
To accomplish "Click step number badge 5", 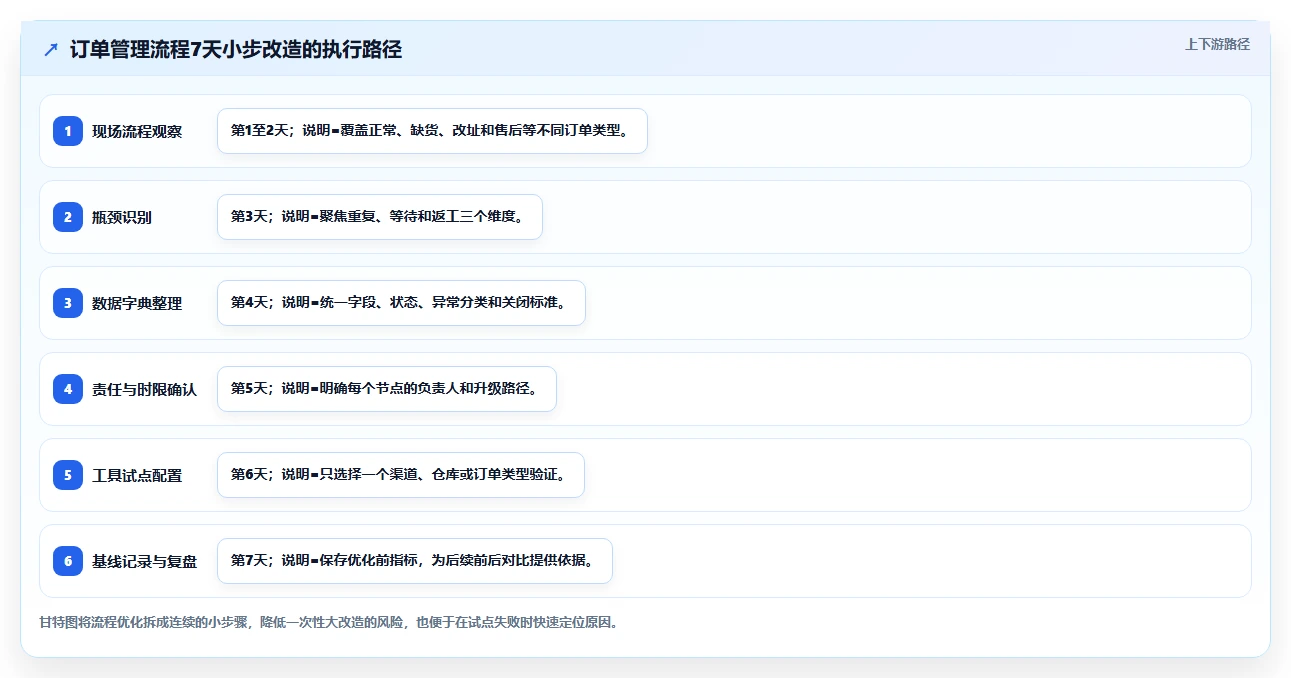I will [x=68, y=475].
